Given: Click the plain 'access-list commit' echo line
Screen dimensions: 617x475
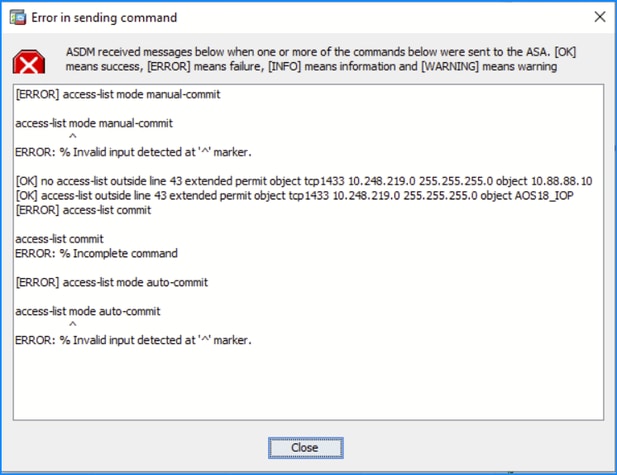Looking at the screenshot, I should (x=59, y=239).
